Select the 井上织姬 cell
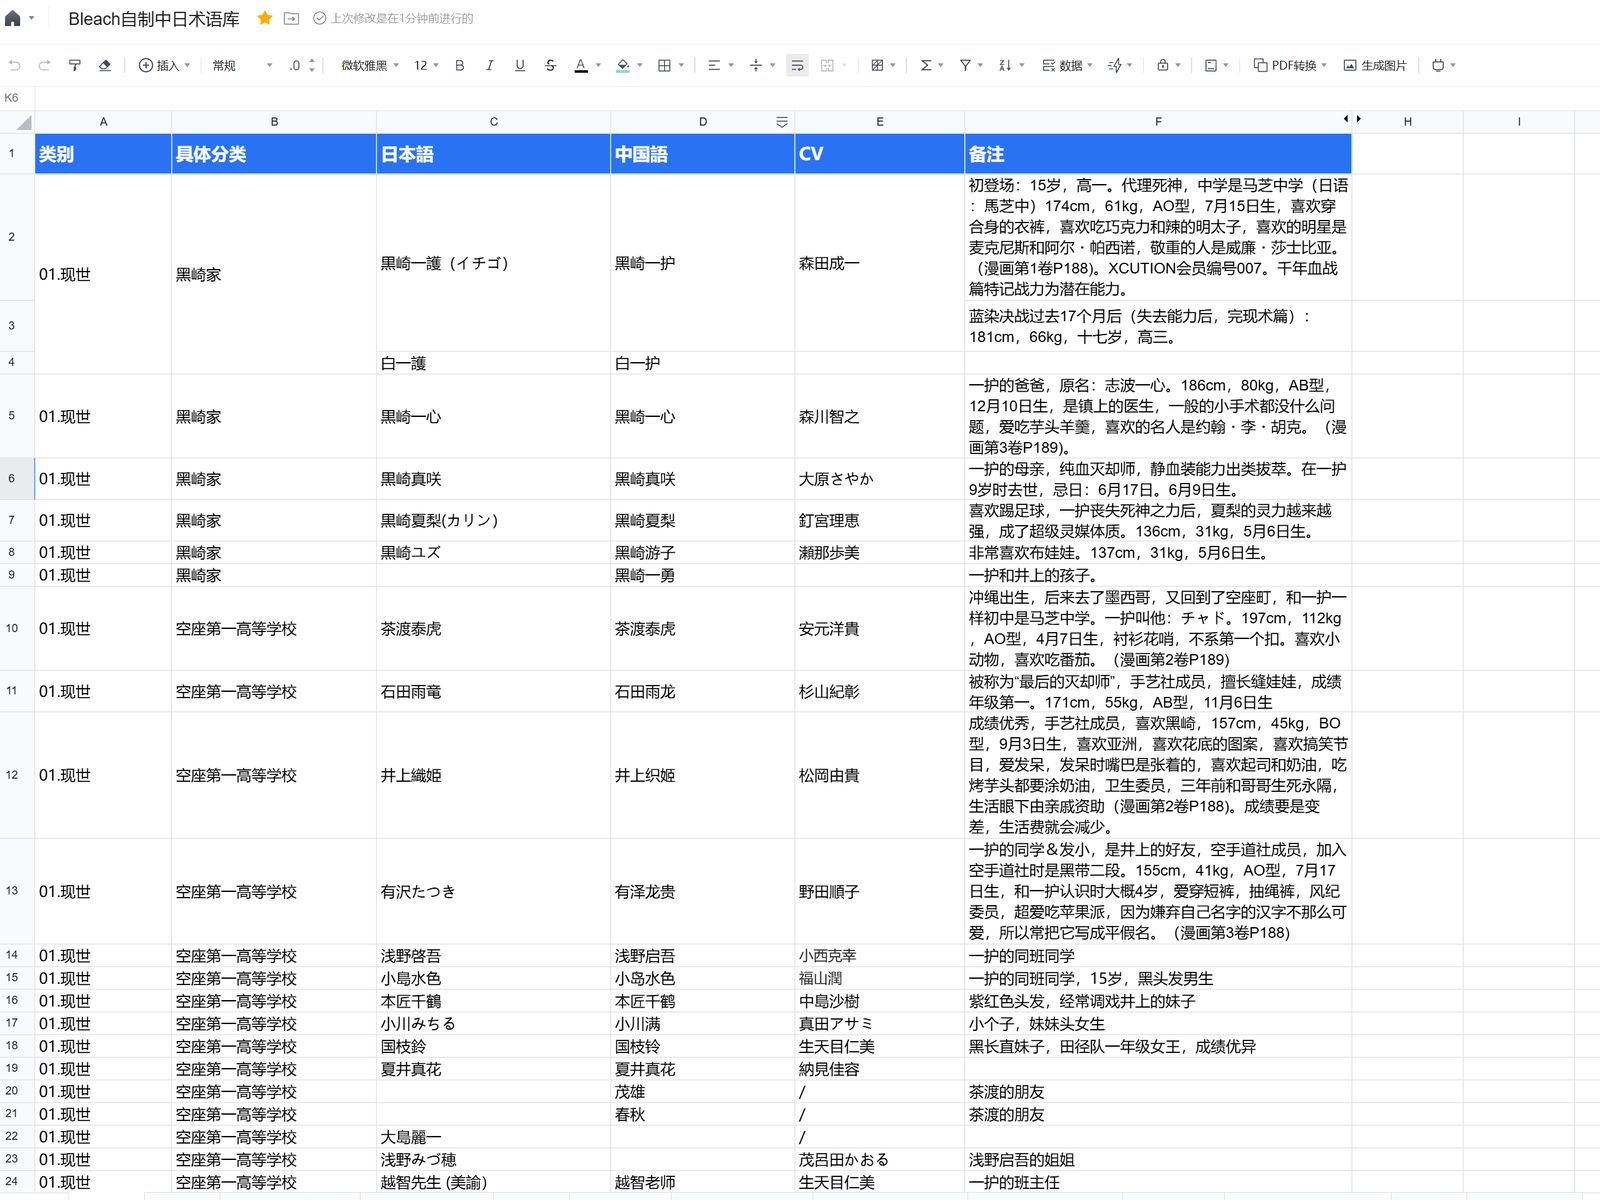1600x1200 pixels. 703,775
